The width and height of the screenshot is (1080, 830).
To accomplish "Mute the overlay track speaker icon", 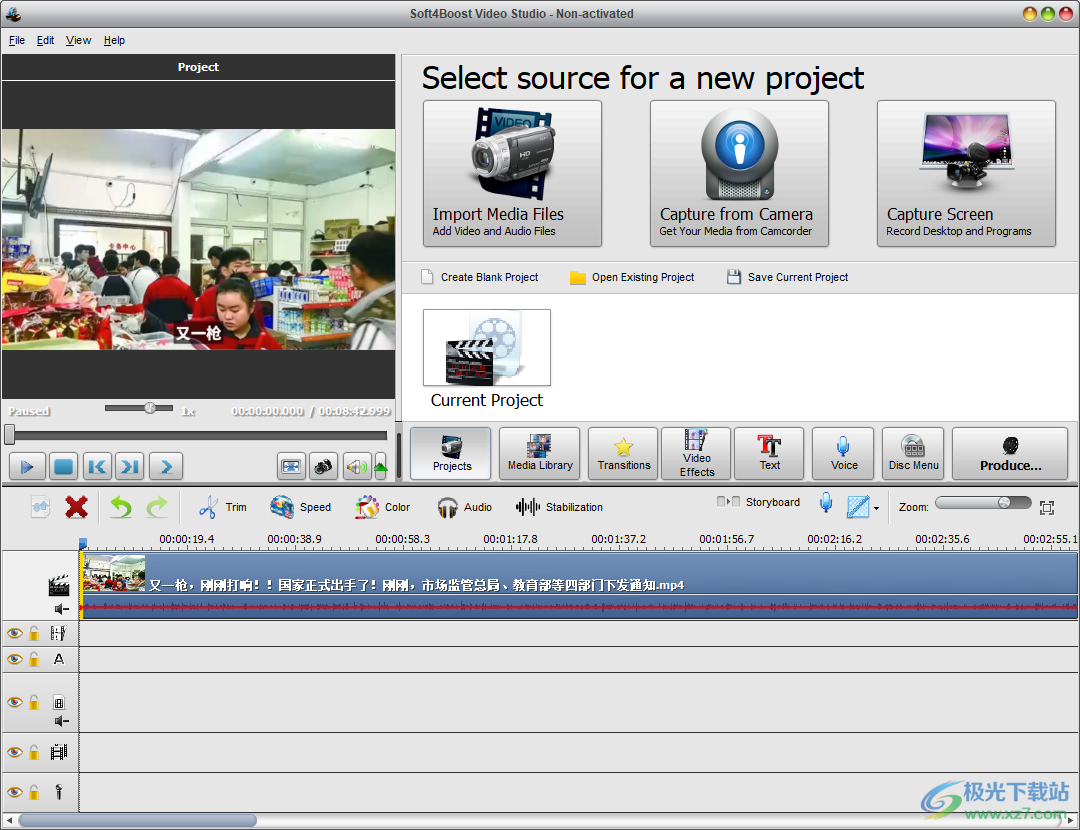I will (x=61, y=721).
